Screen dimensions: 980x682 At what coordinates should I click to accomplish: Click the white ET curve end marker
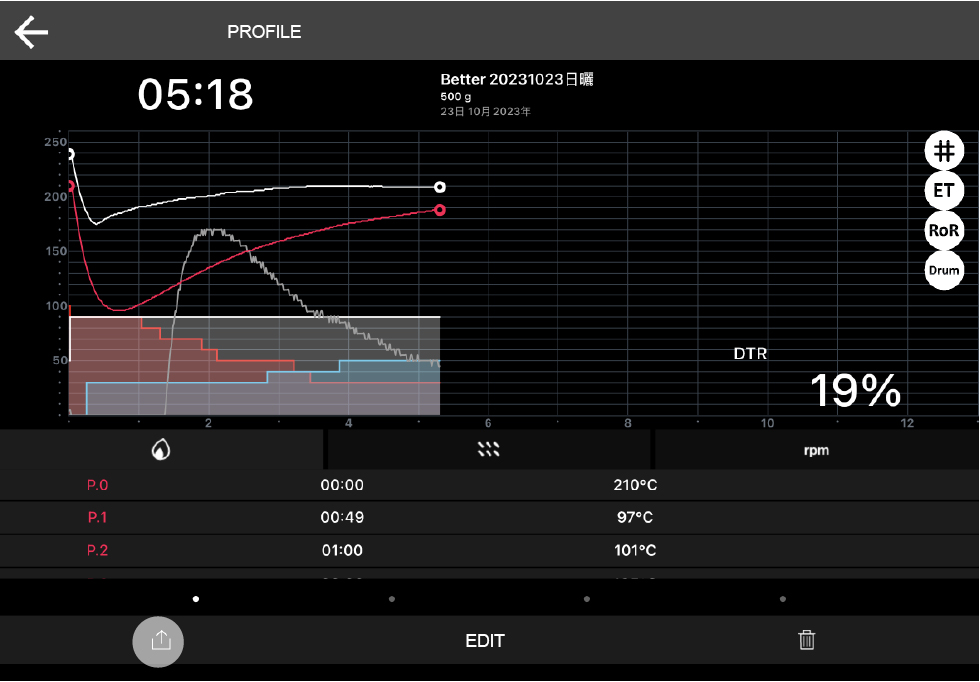click(439, 187)
